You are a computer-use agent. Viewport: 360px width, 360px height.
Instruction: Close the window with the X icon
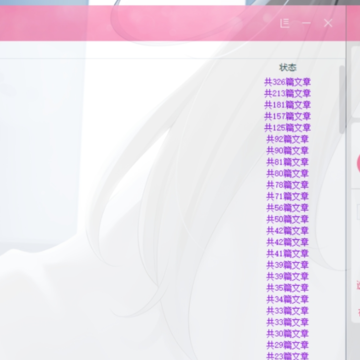point(328,23)
